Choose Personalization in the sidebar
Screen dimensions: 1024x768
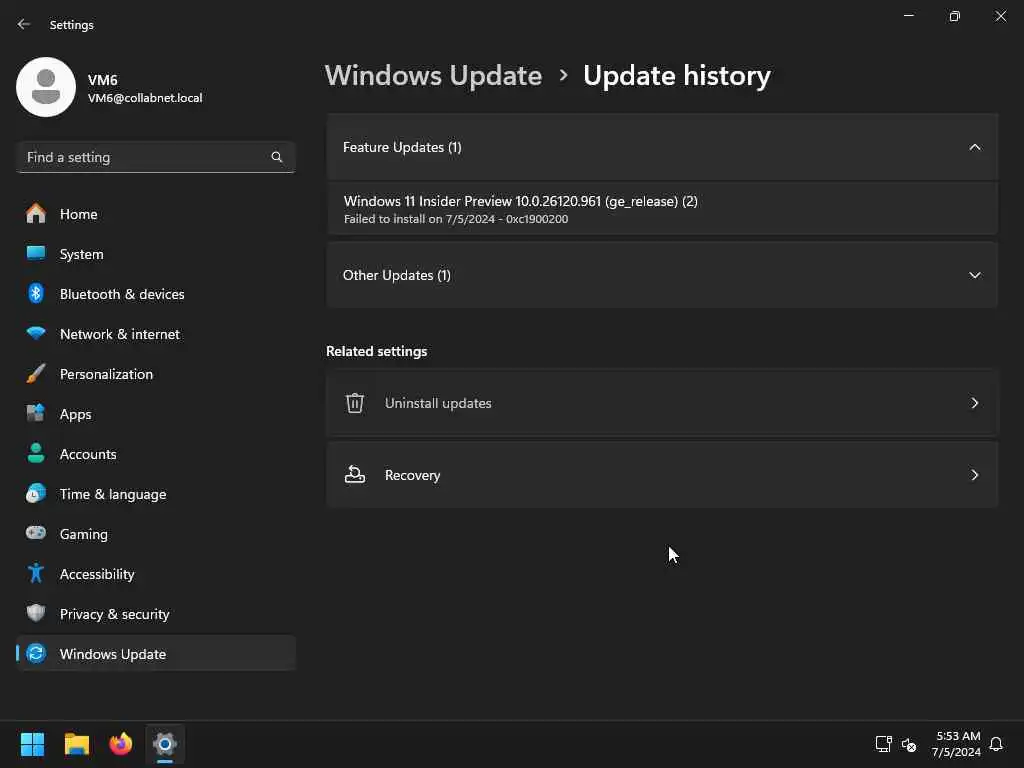coord(156,374)
